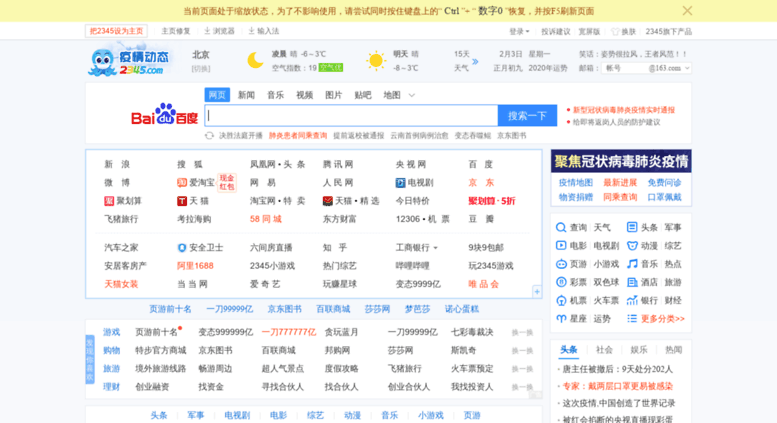Click the Baidu logo
The width and height of the screenshot is (777, 423).
click(x=165, y=114)
